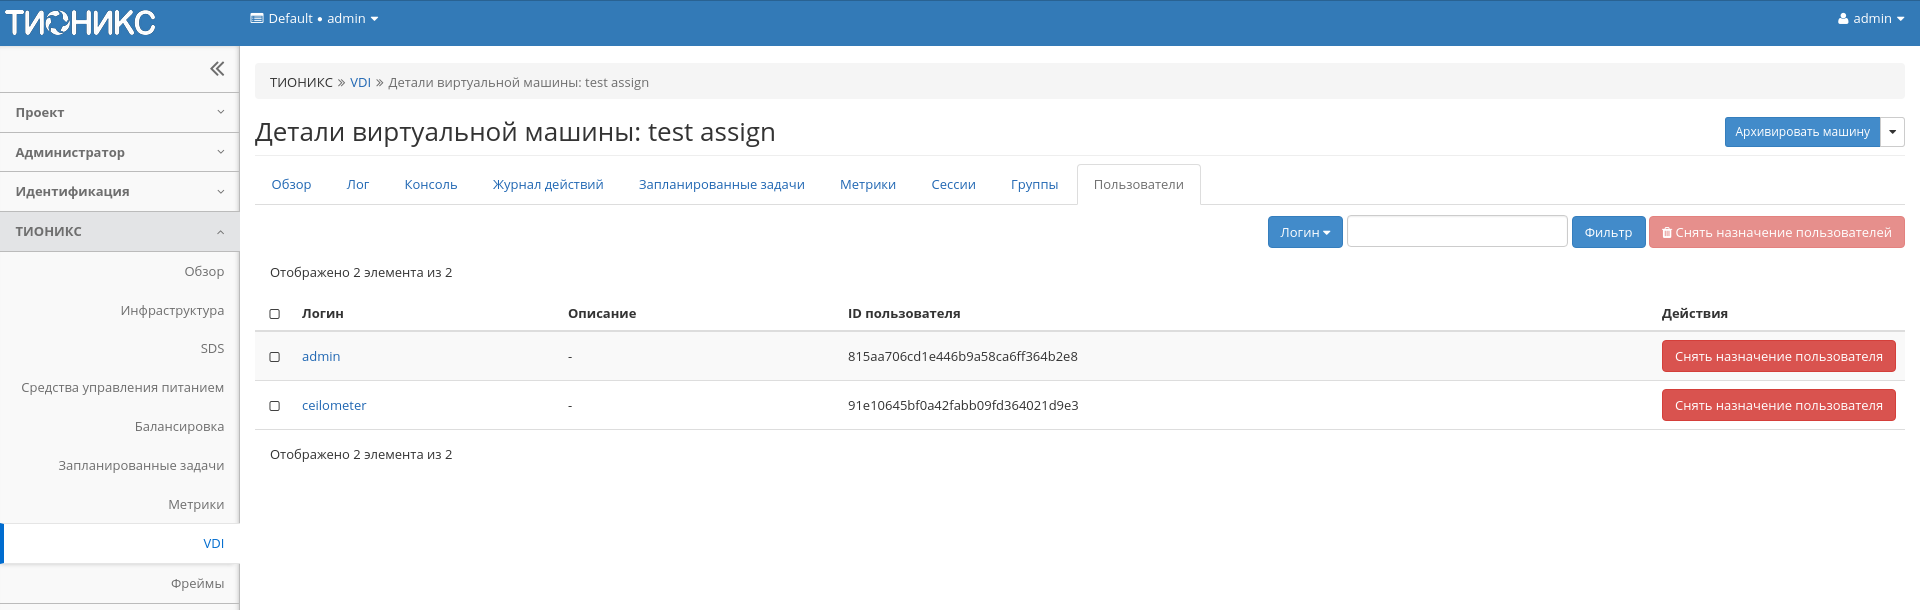
Task: Remove assignment for ceilometer user
Action: coord(1777,406)
